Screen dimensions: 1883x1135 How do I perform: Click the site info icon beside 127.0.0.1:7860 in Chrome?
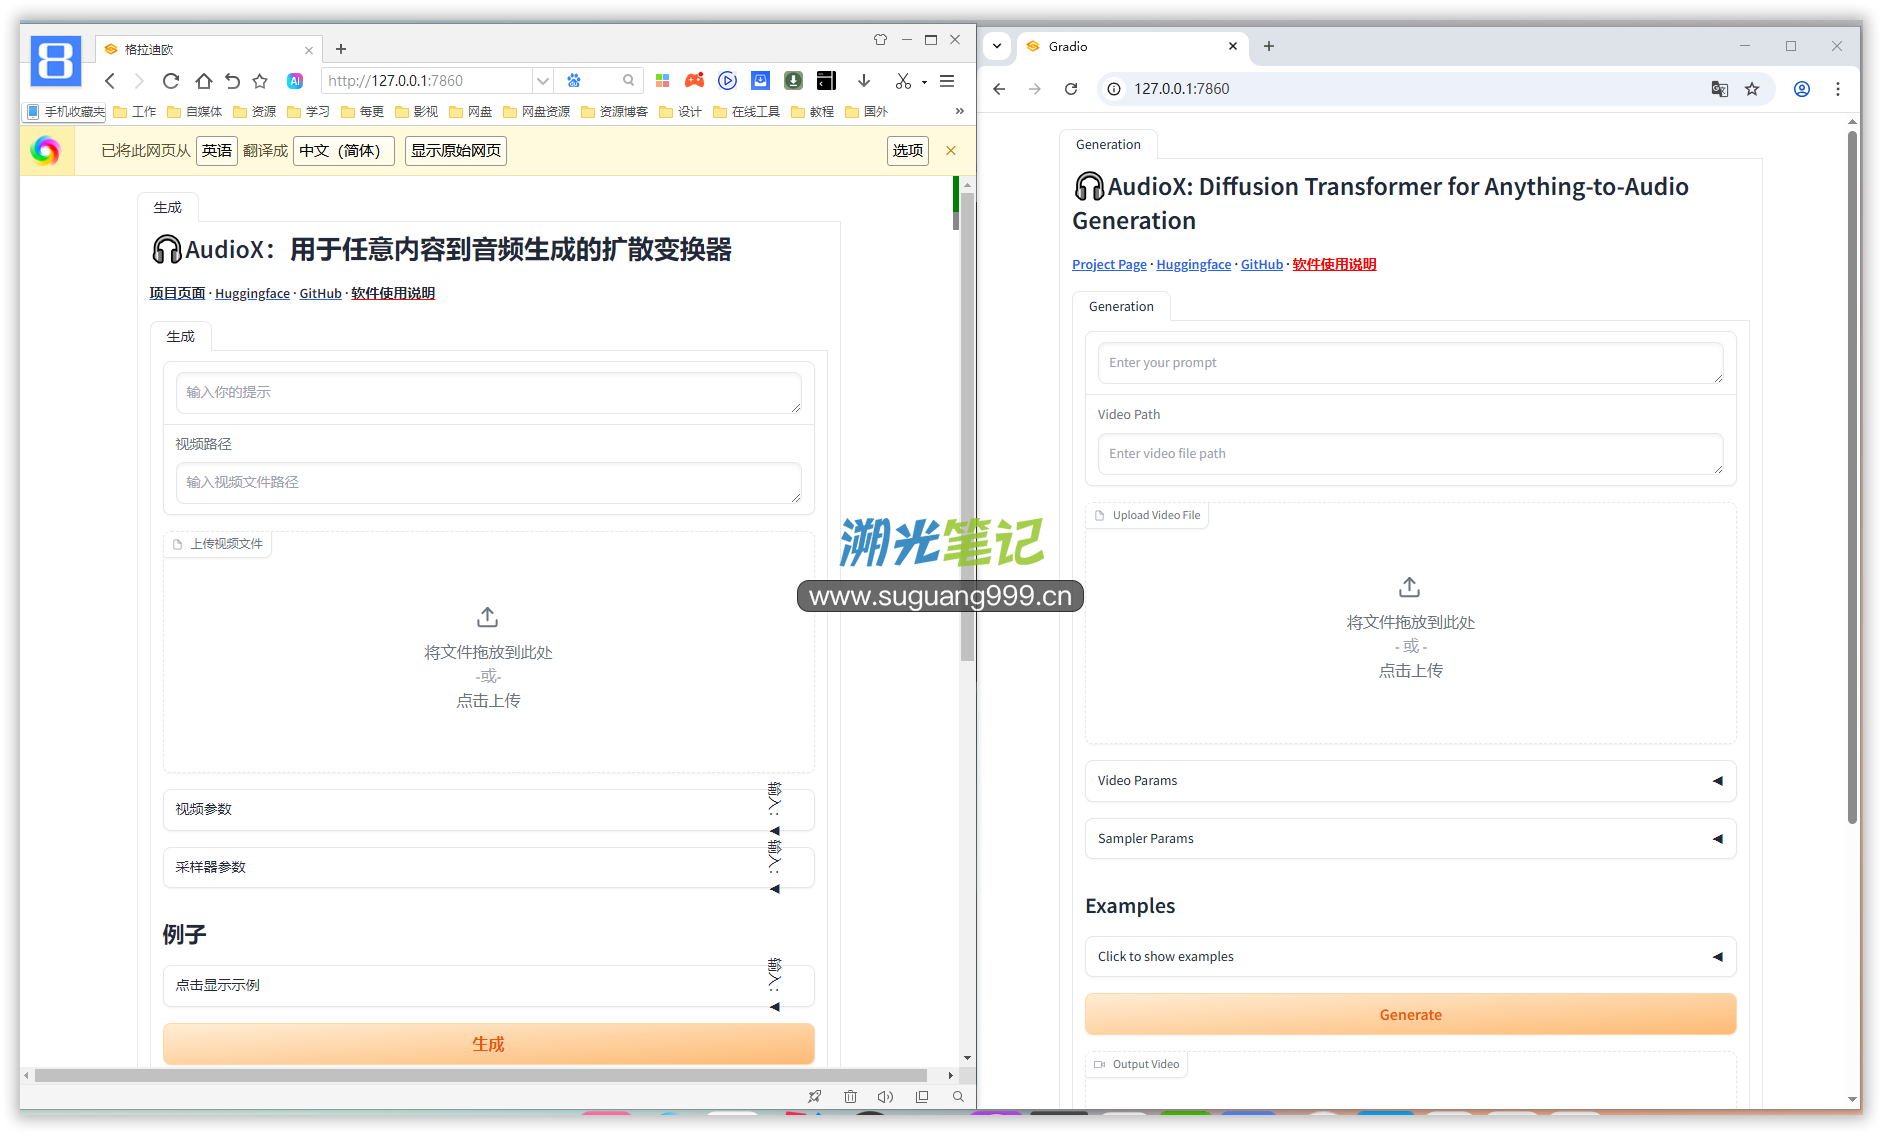click(1114, 89)
